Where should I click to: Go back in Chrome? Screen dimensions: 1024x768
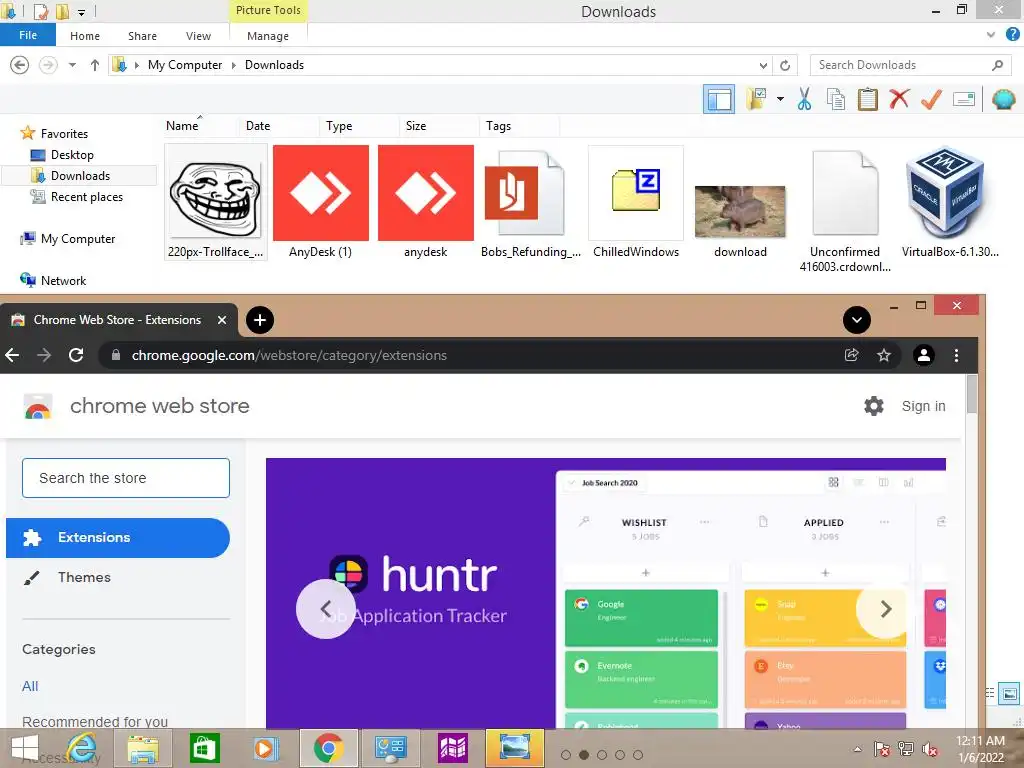tap(12, 355)
